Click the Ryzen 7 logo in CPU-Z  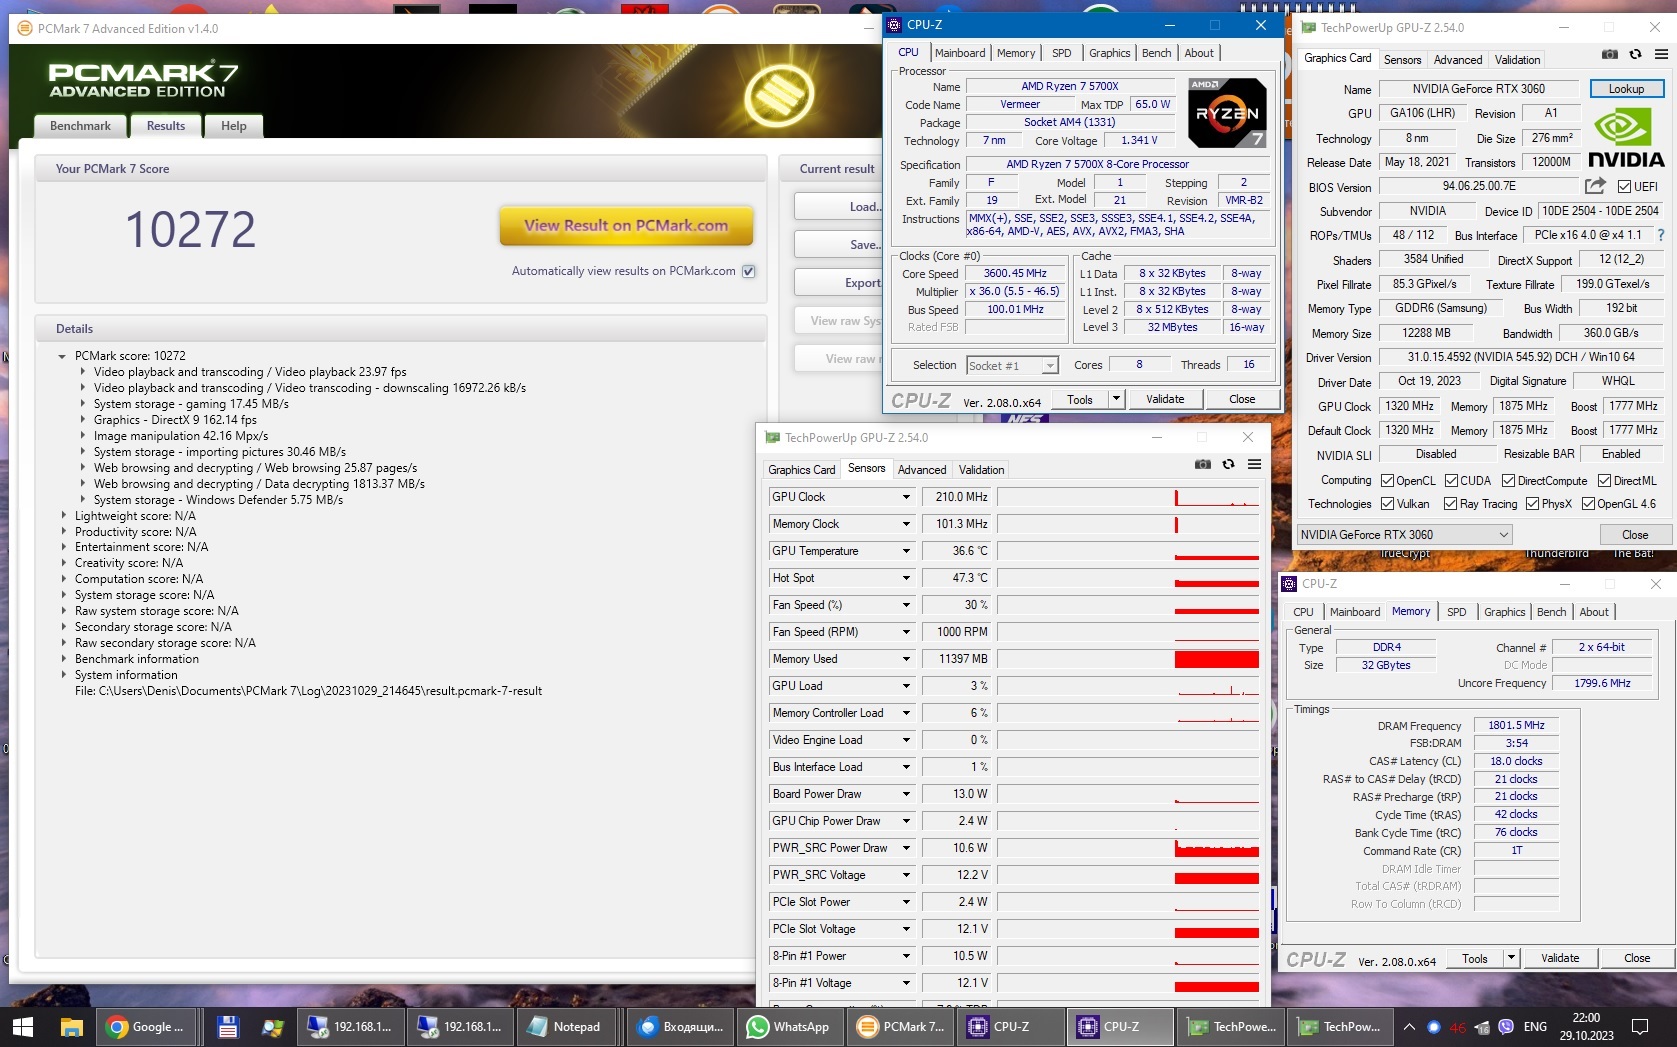[x=1227, y=112]
